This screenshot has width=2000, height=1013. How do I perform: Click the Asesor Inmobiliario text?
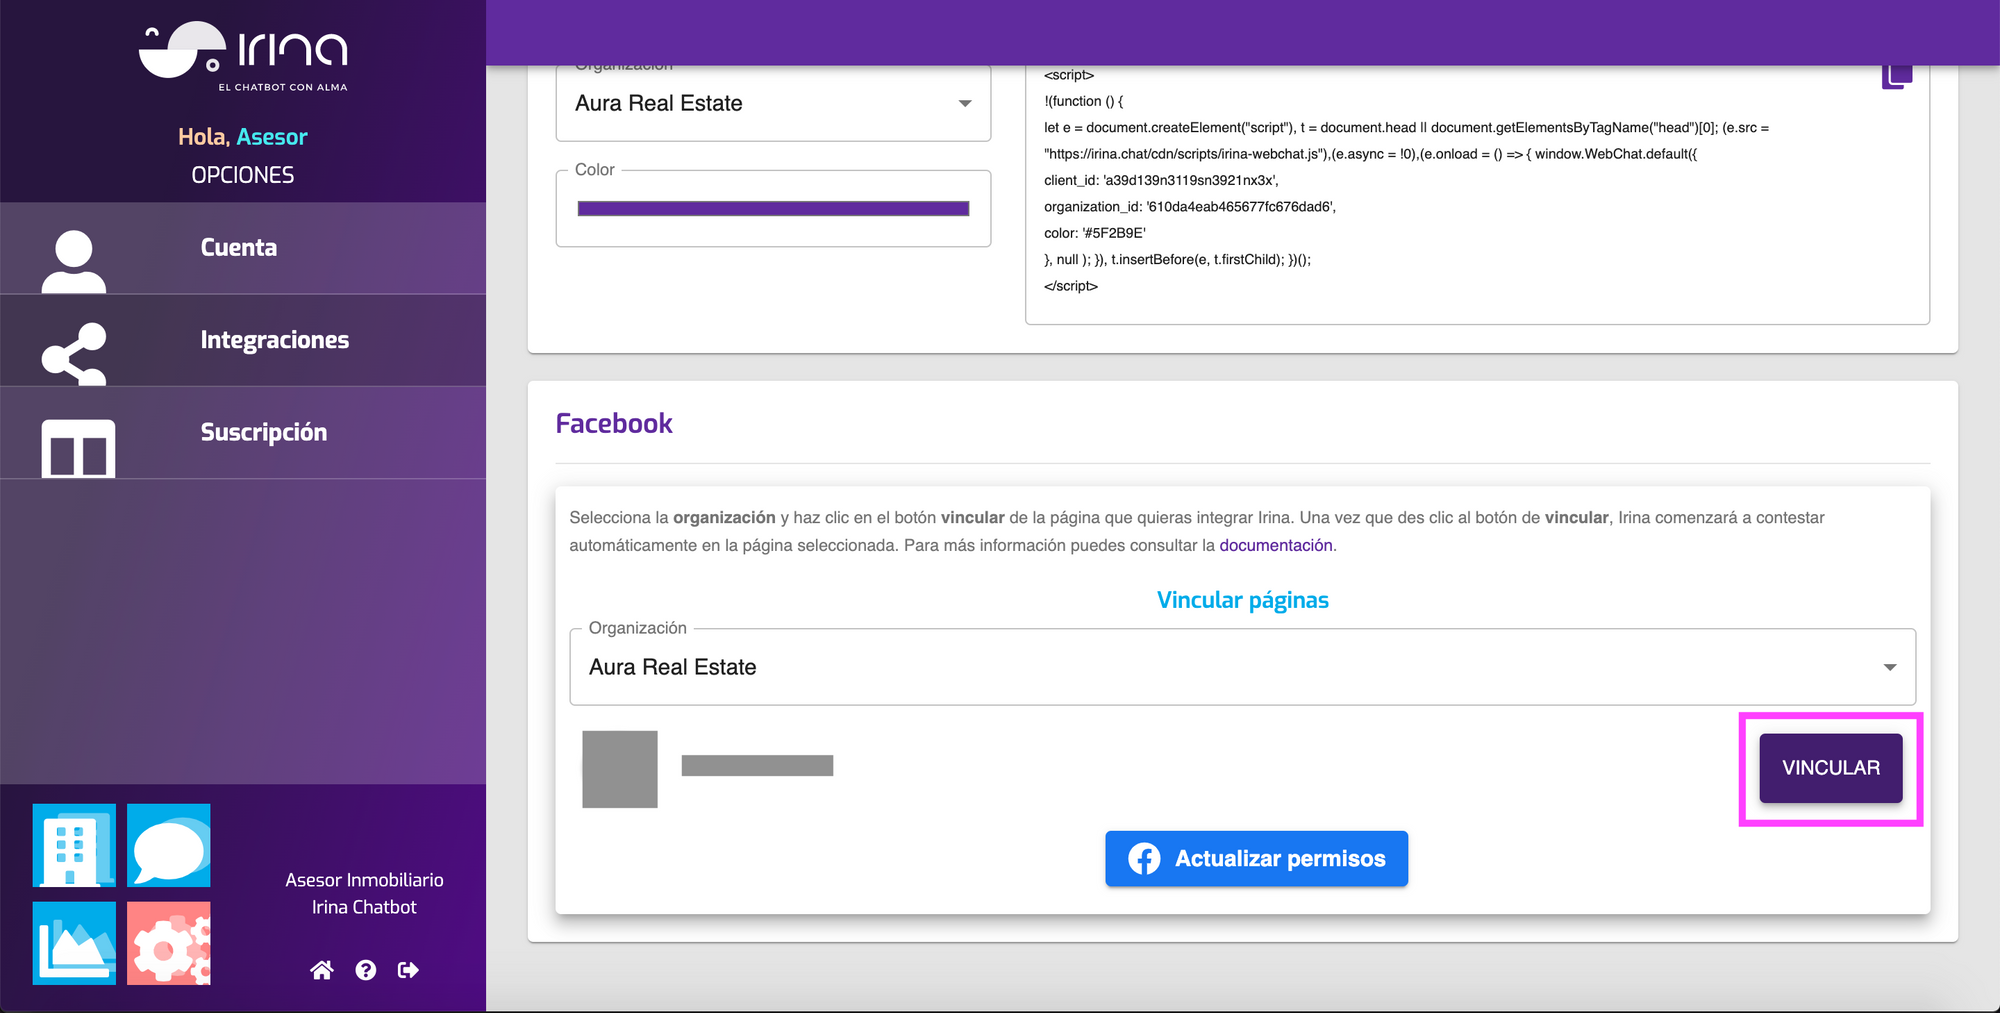coord(364,880)
